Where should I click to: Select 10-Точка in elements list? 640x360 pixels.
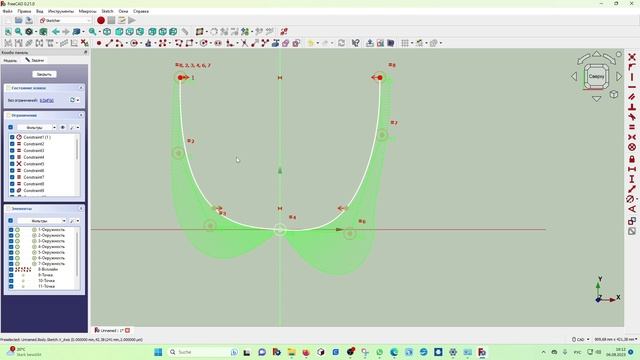tap(46, 281)
